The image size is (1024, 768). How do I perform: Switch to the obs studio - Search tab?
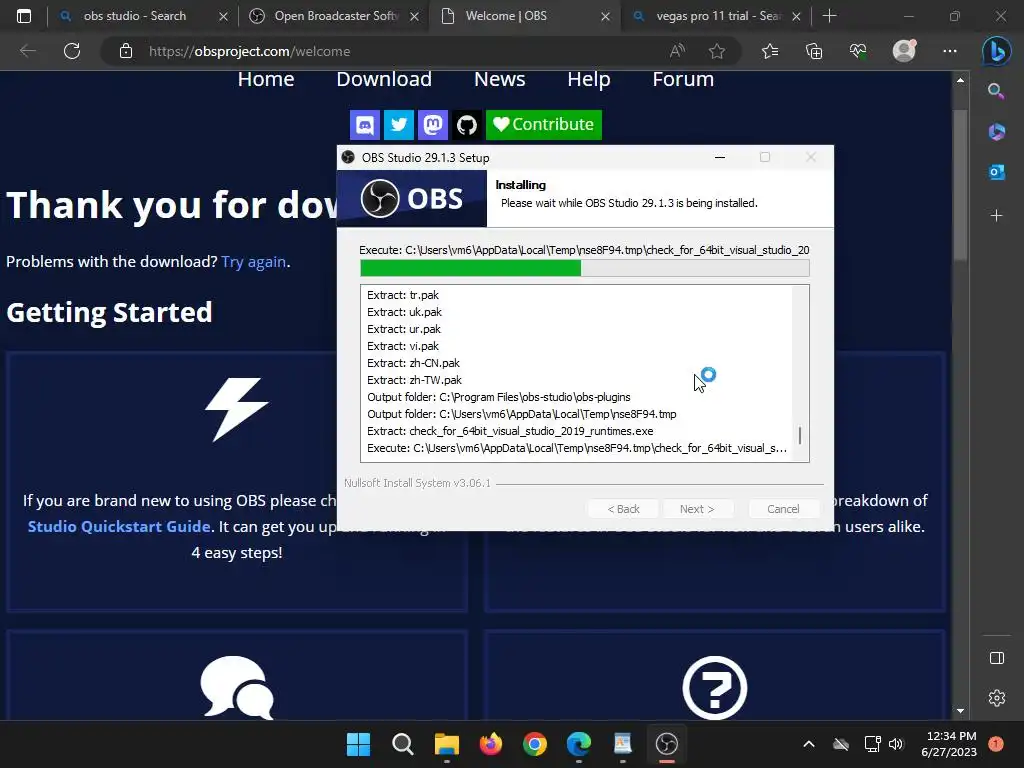135,16
